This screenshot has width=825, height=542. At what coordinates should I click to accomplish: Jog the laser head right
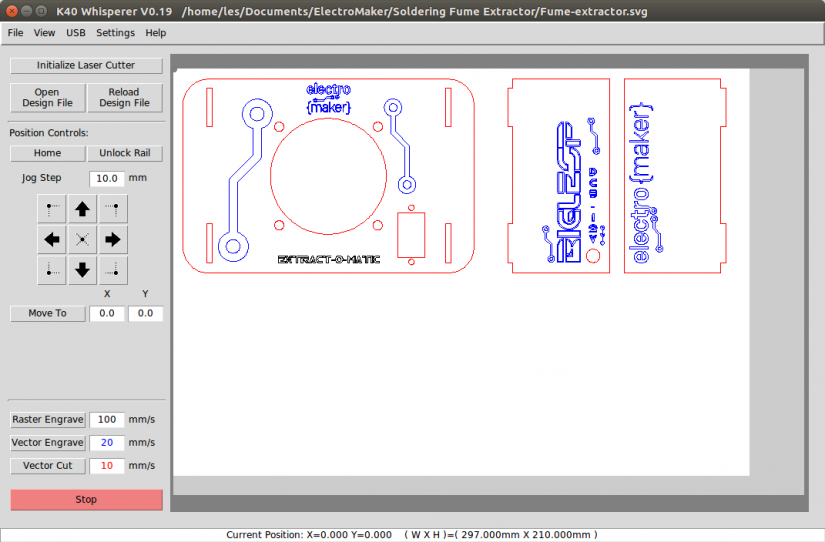click(113, 239)
